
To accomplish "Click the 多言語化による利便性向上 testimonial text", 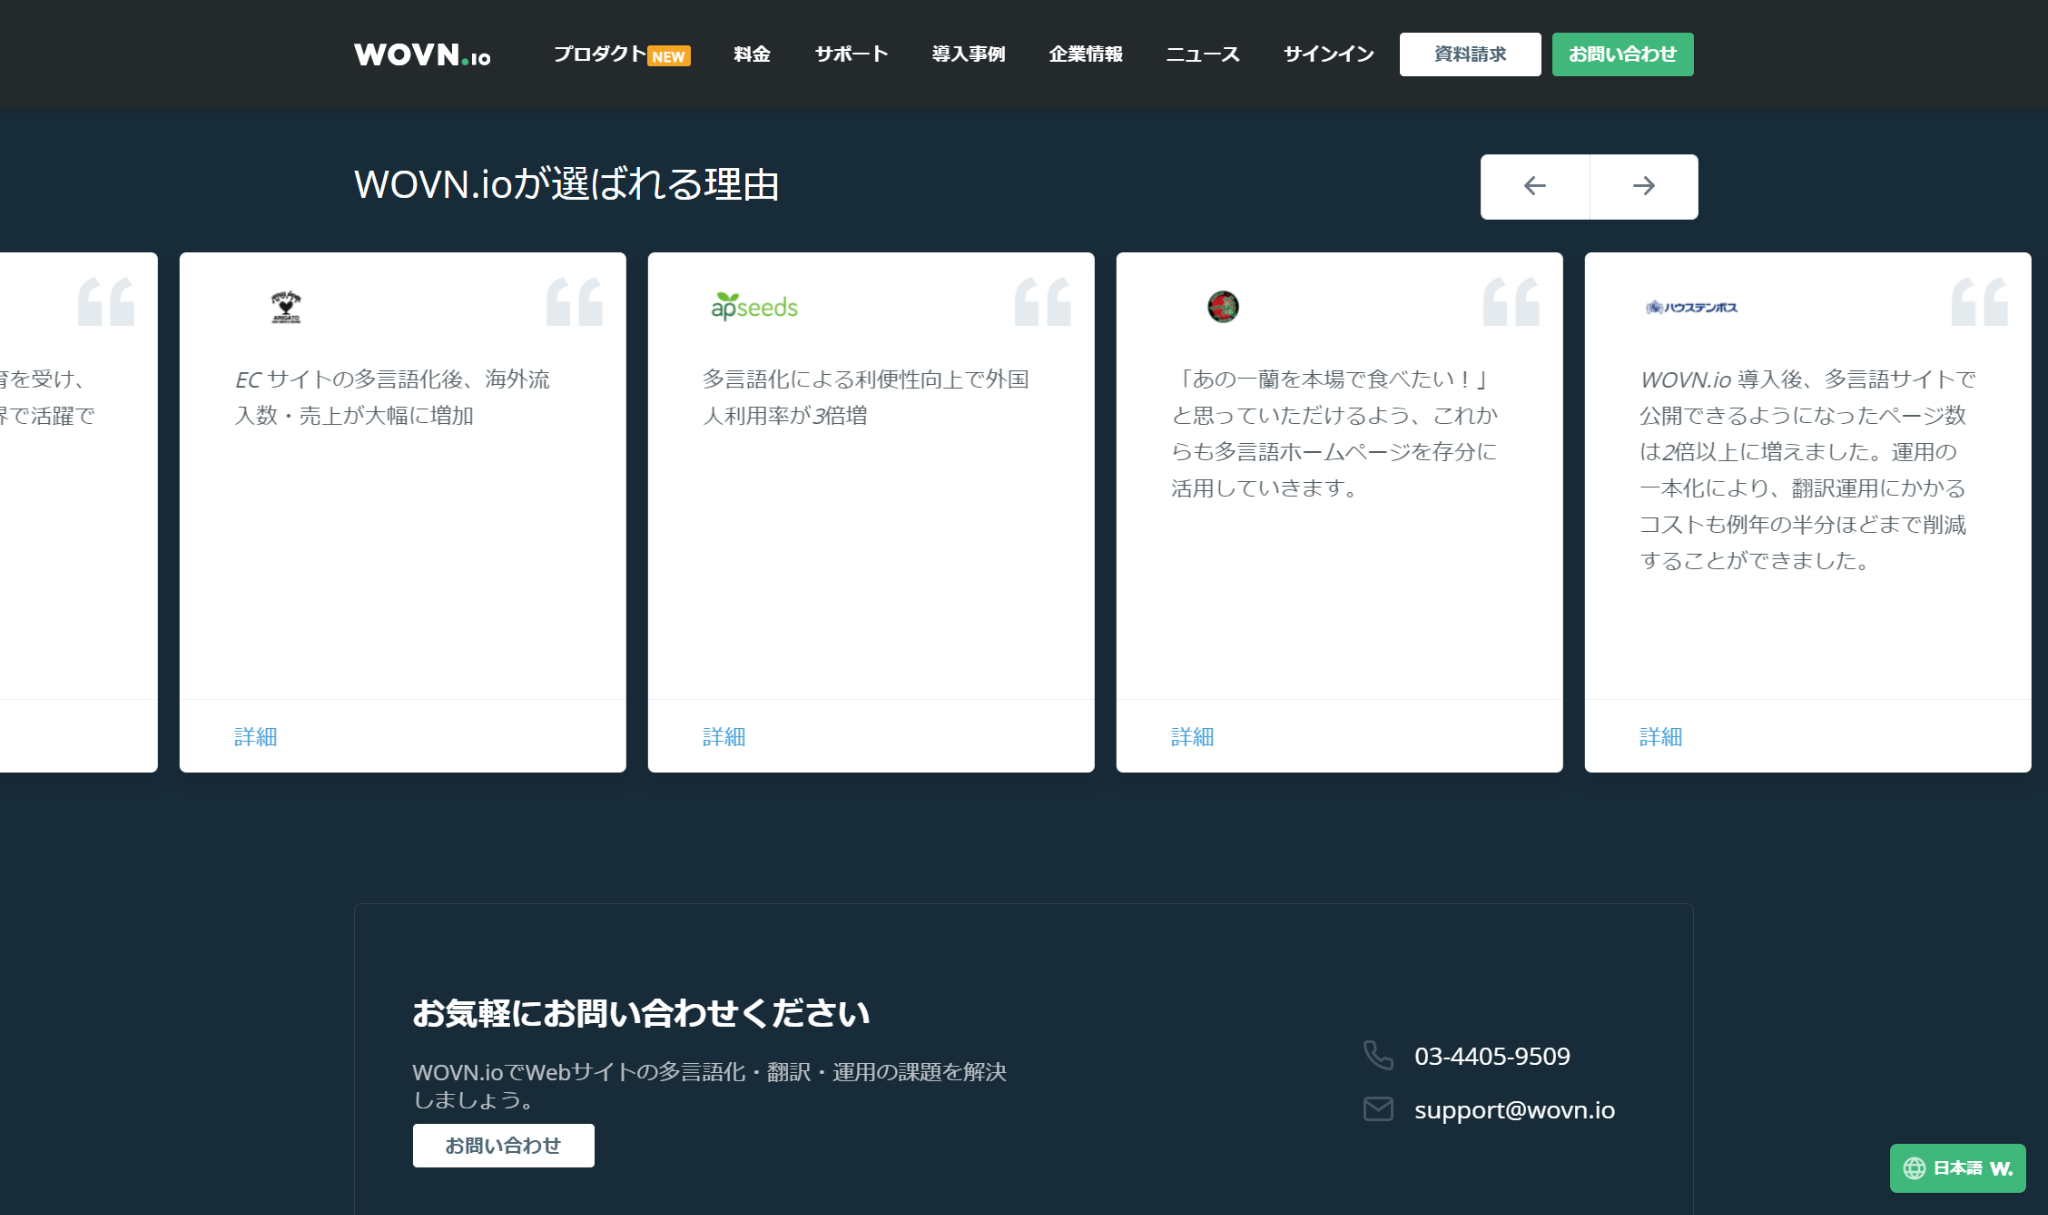I will pyautogui.click(x=866, y=397).
